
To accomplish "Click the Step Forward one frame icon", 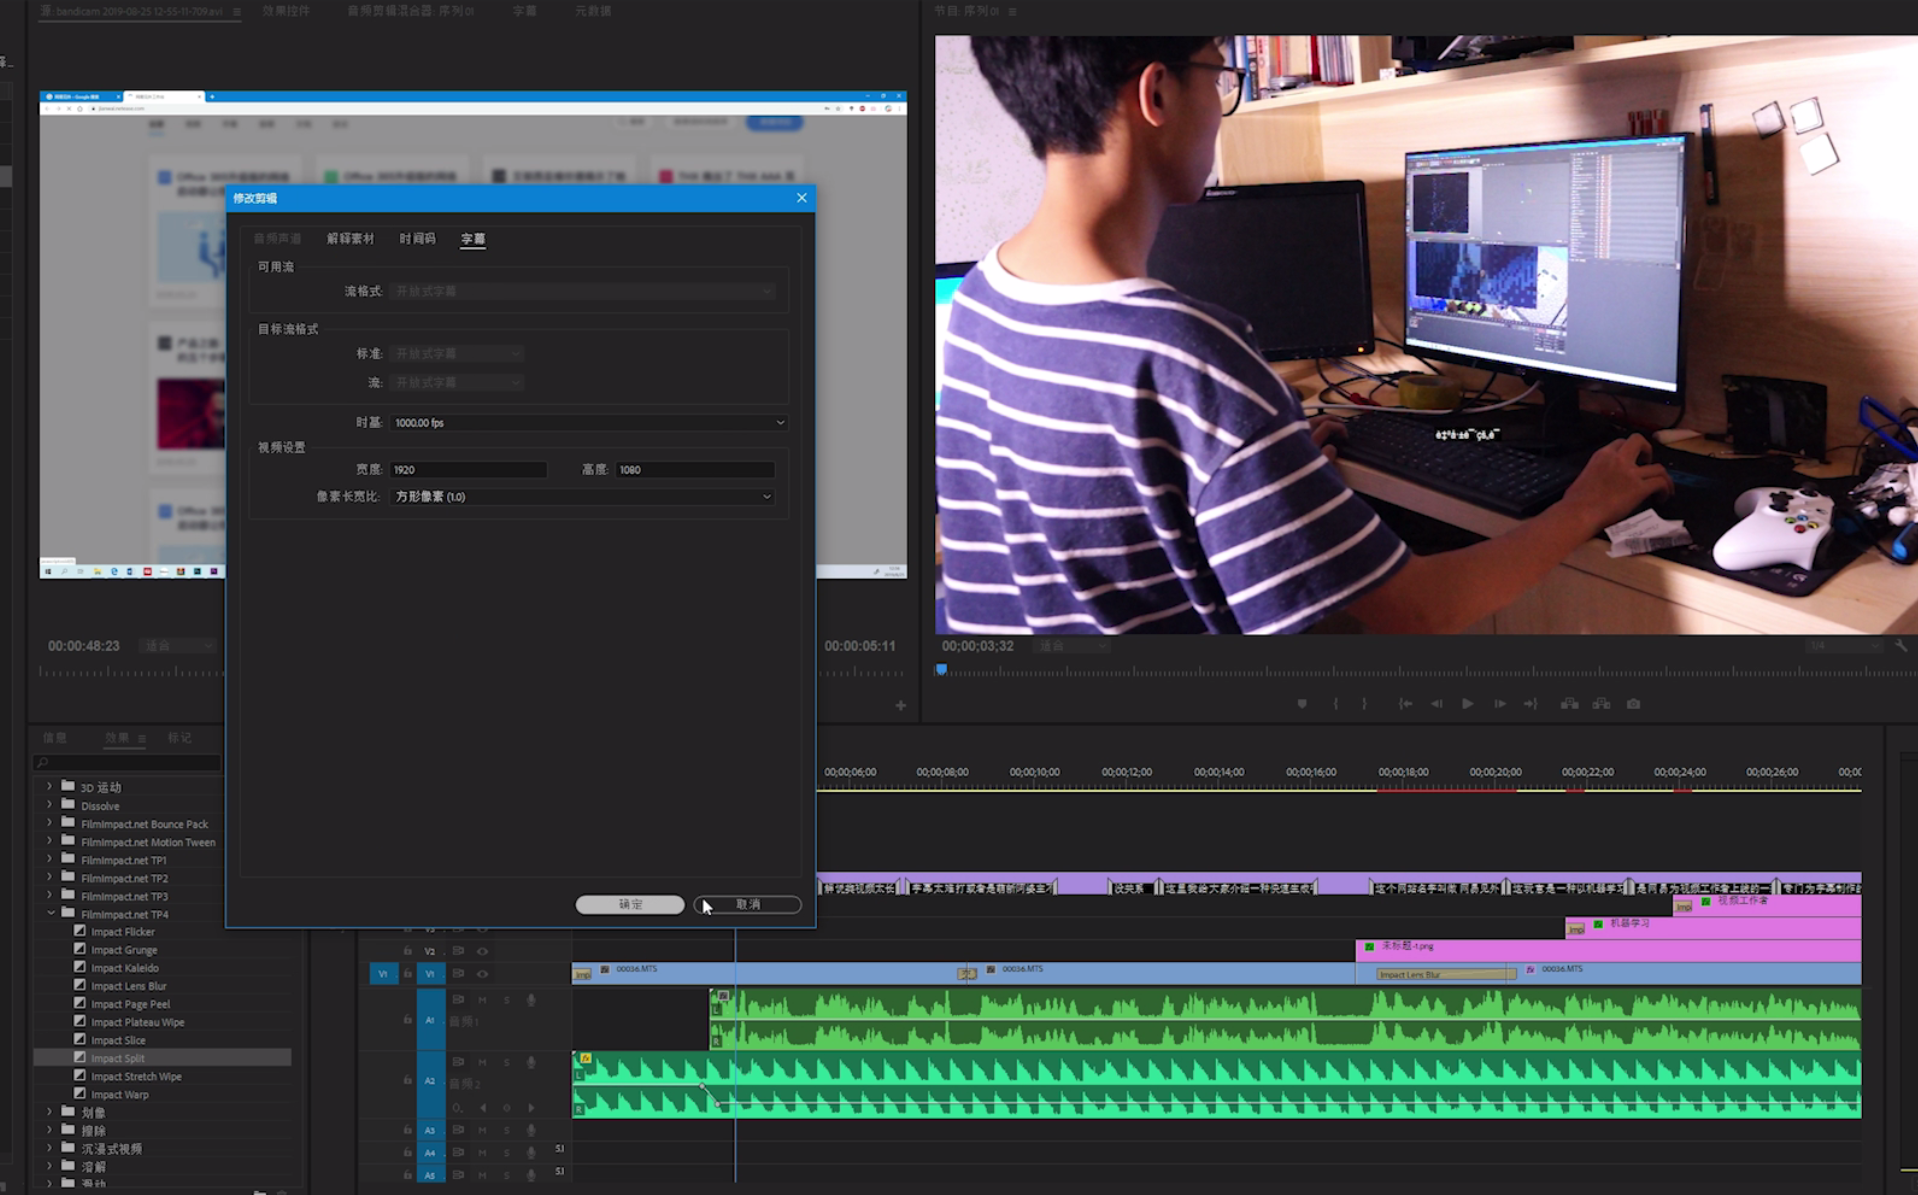I will (1500, 704).
